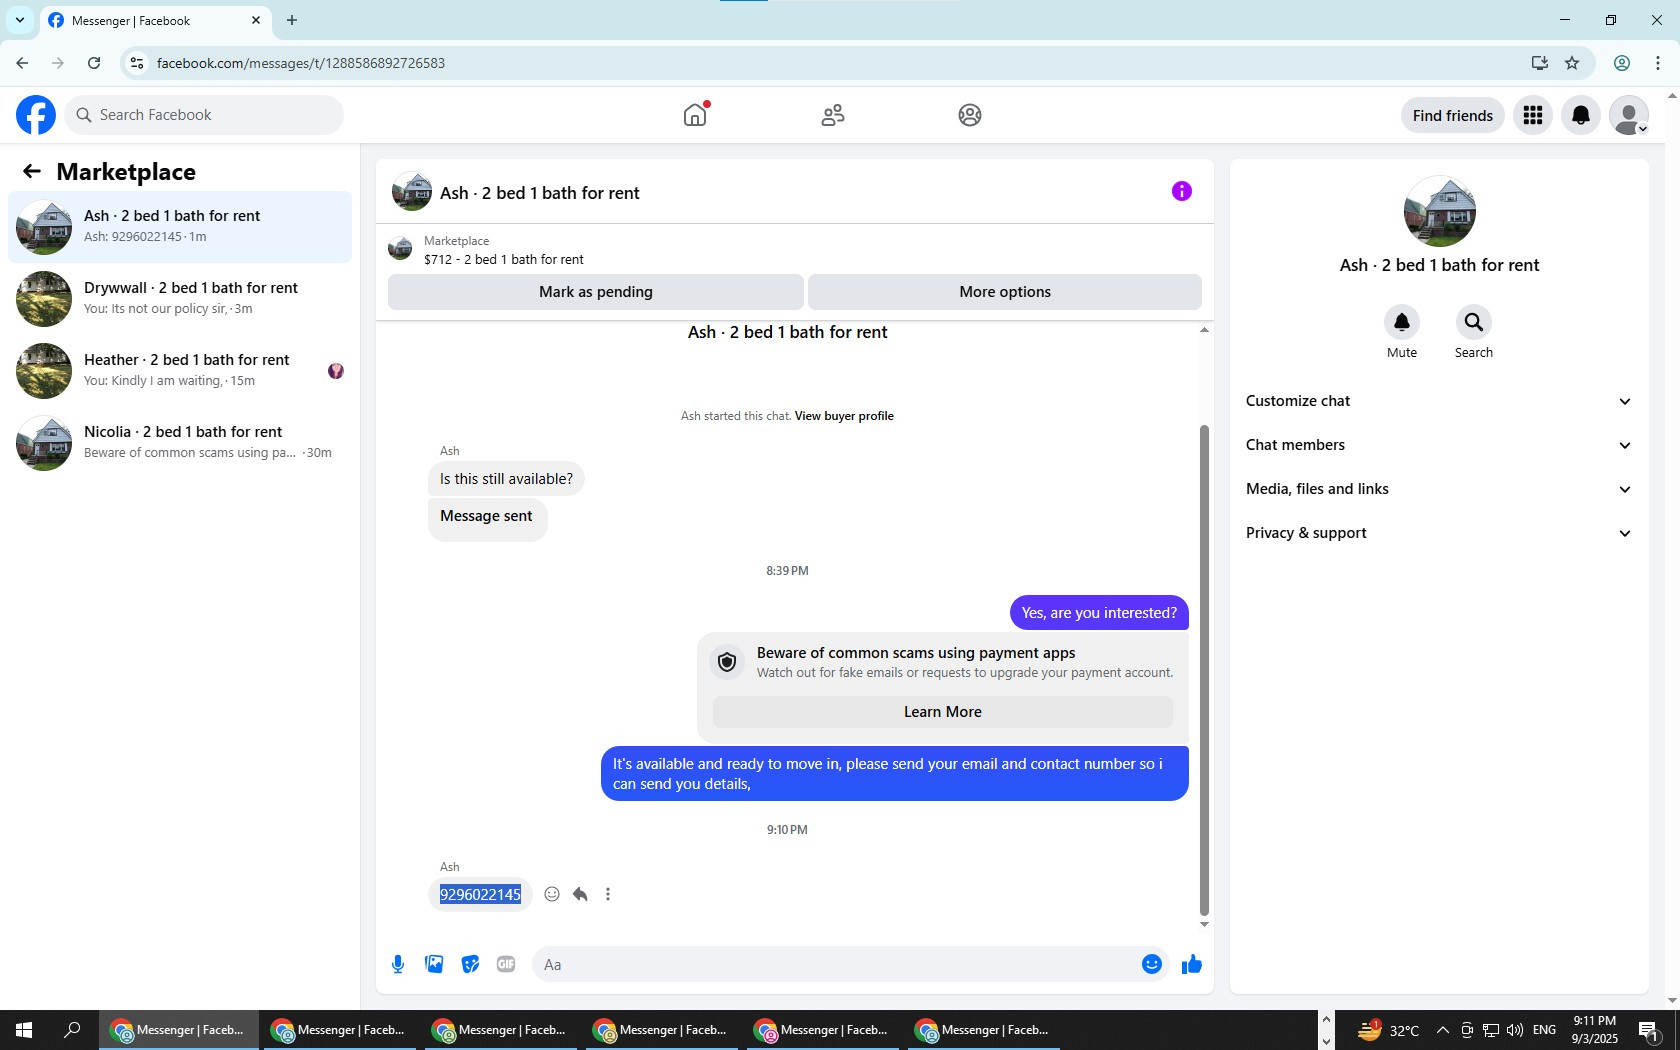Open the tab search dropdown in Chrome

tap(19, 20)
